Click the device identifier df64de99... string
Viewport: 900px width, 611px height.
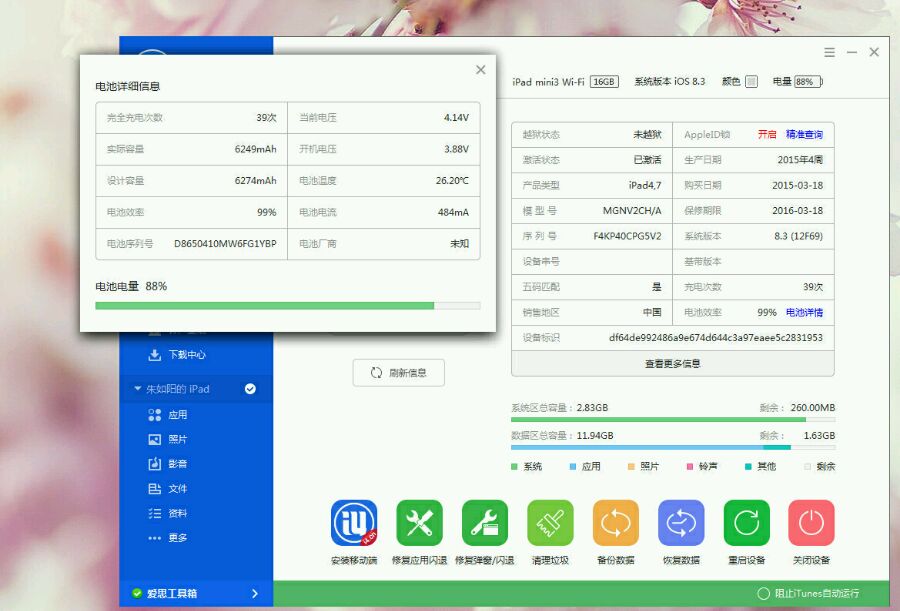coord(716,338)
